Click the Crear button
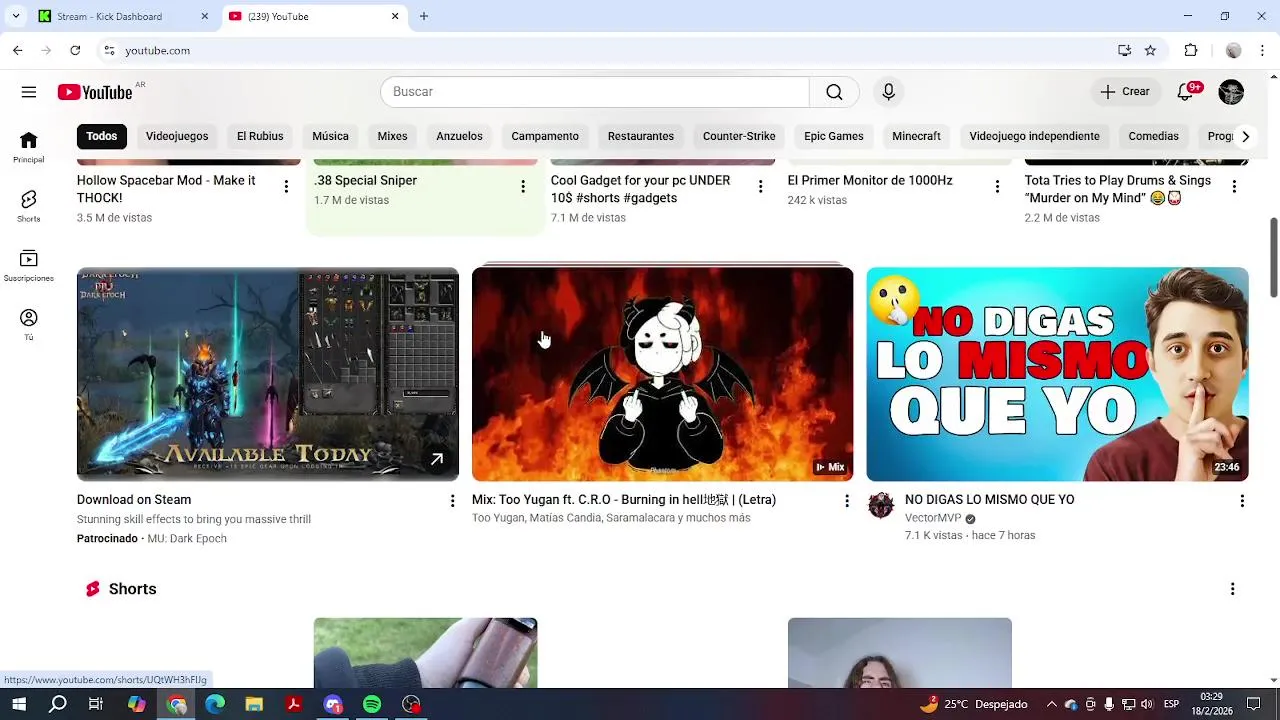The height and width of the screenshot is (720, 1280). [1125, 92]
